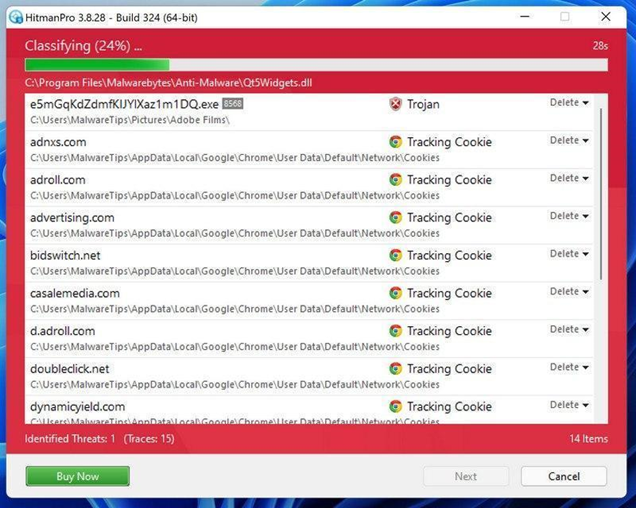Click Chrome icon beside adnxs.com row
Screen dimensions: 636x508
[395, 142]
